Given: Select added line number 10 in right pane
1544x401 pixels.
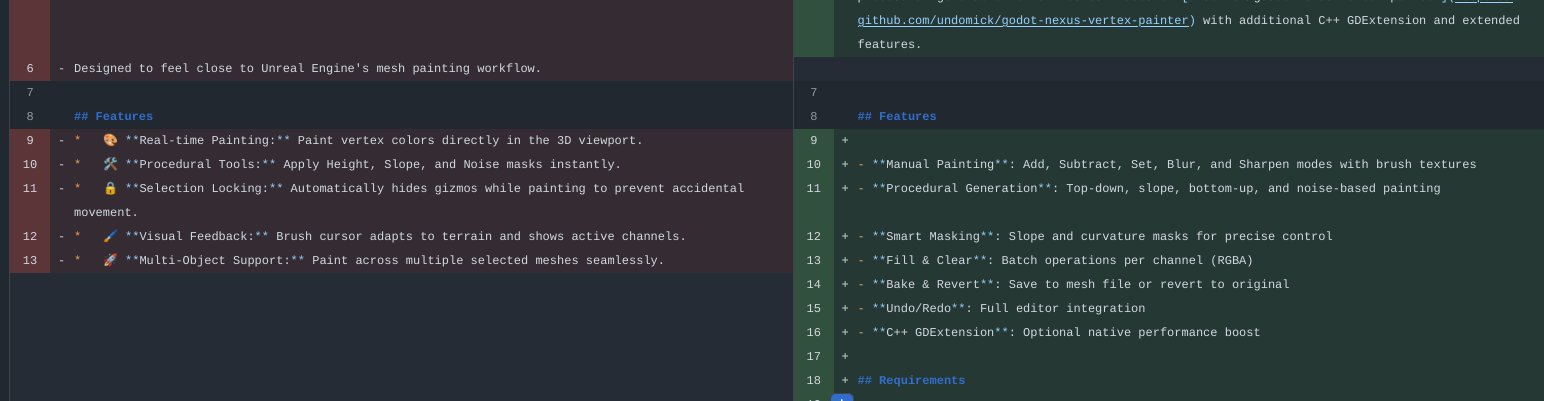Looking at the screenshot, I should 813,165.
